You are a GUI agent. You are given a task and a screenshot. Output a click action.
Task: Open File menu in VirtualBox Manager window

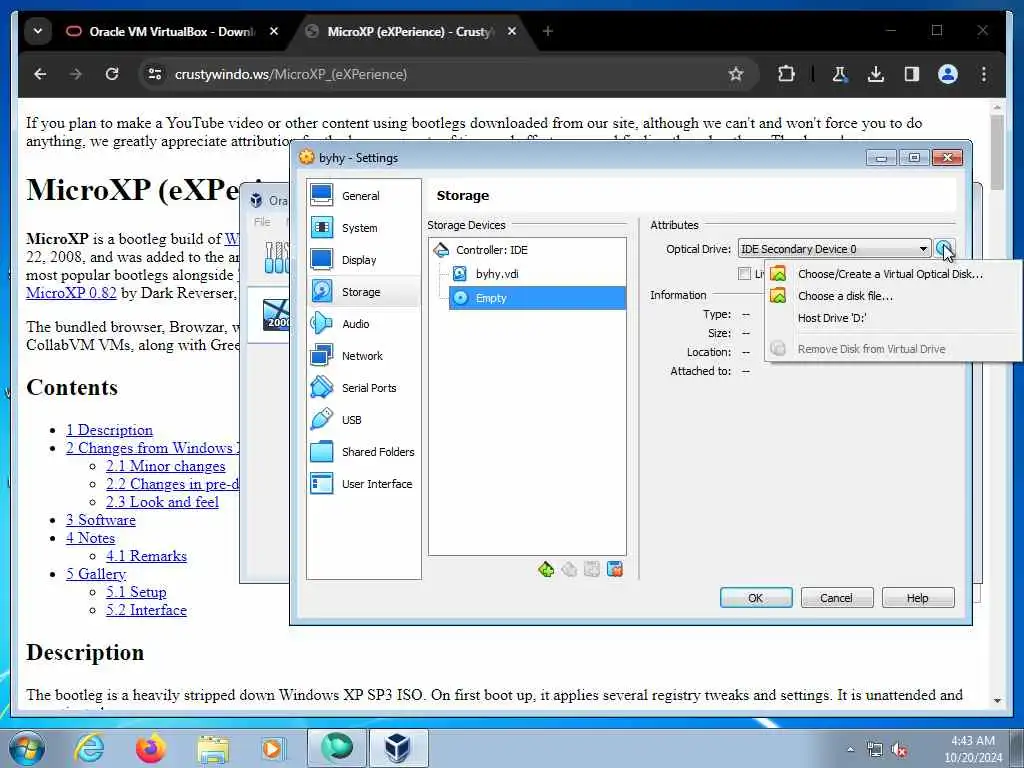coord(263,222)
